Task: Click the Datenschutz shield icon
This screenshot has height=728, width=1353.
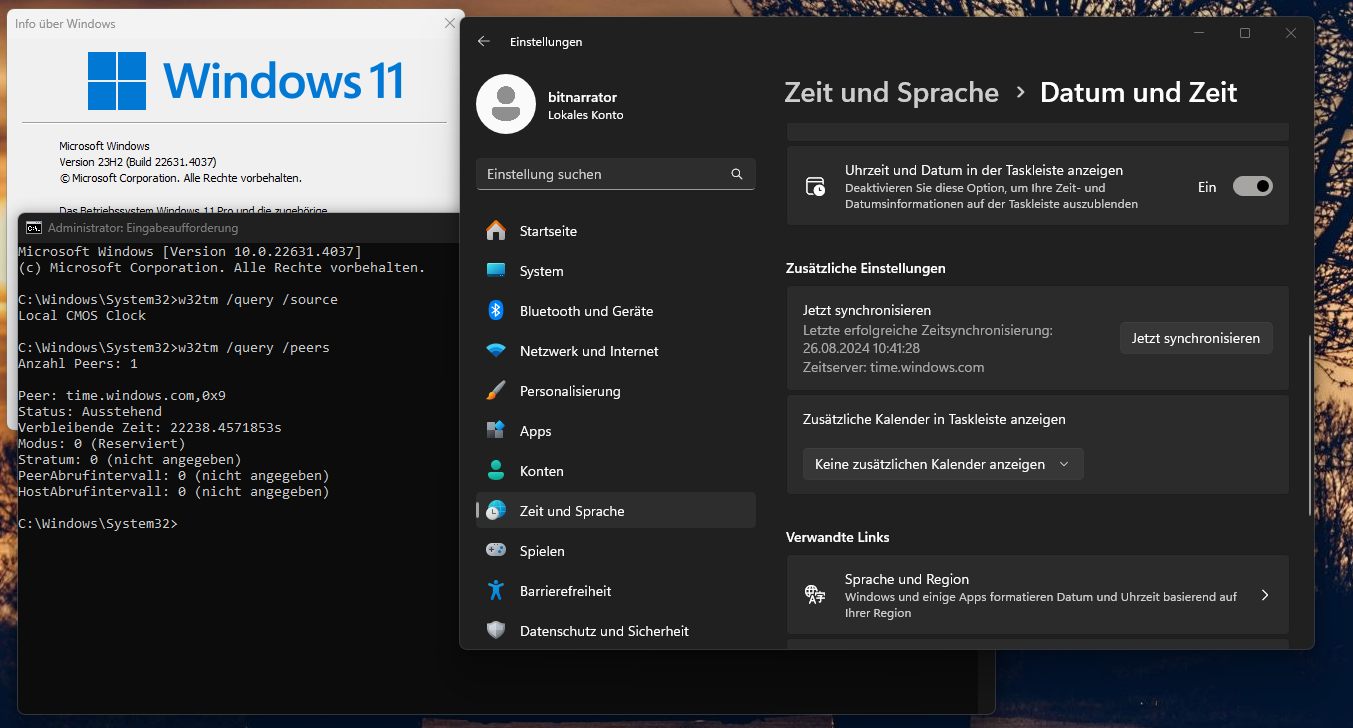Action: pyautogui.click(x=496, y=631)
